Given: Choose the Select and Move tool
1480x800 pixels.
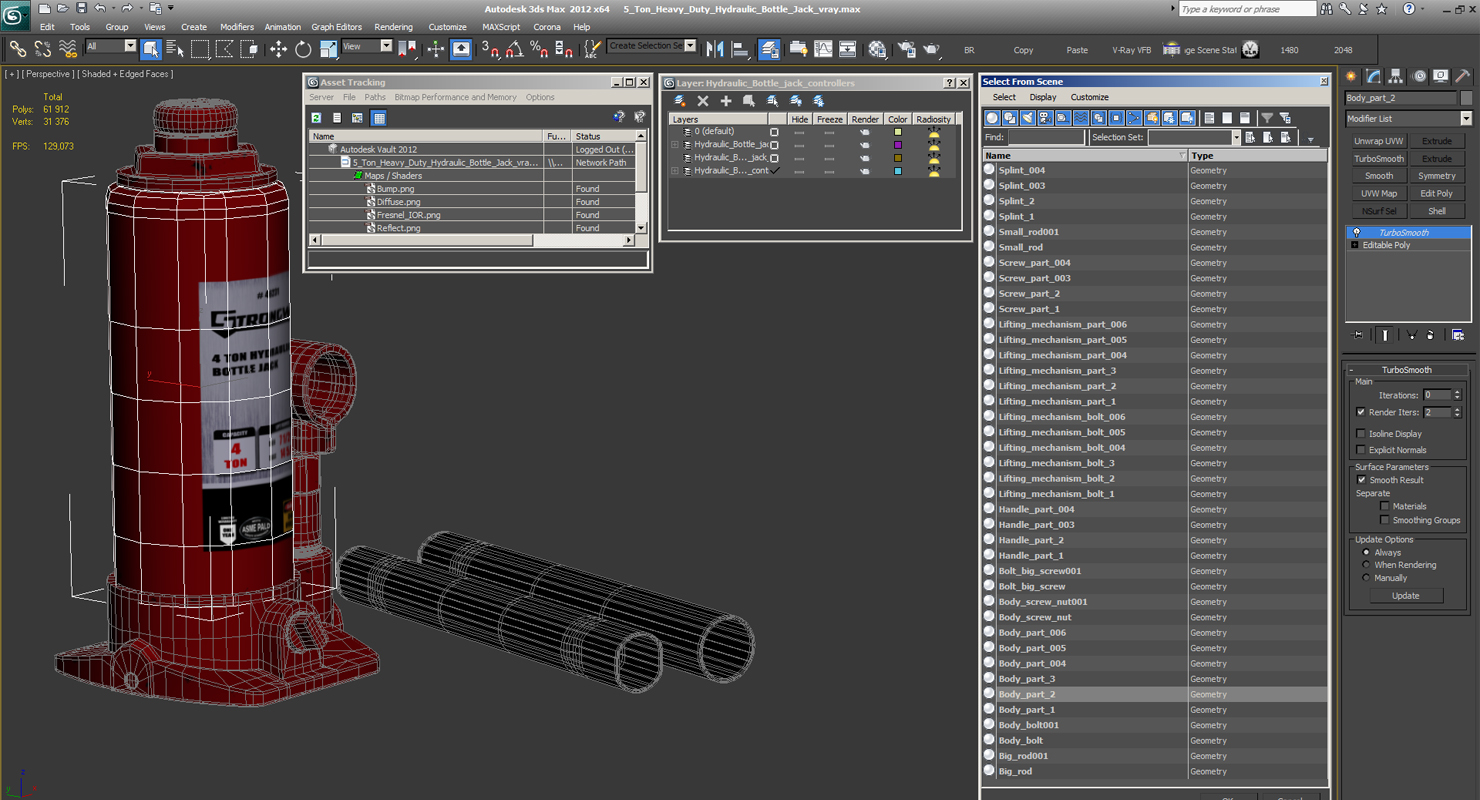Looking at the screenshot, I should click(278, 48).
